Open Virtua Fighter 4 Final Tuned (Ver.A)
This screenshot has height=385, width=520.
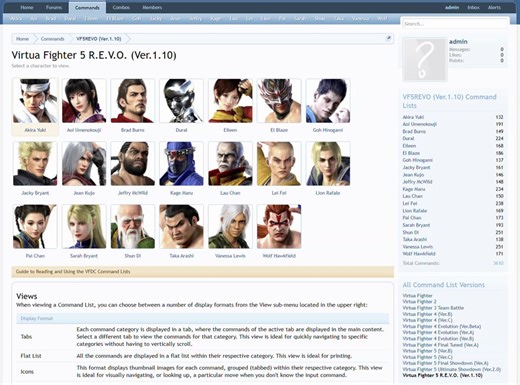pyautogui.click(x=440, y=345)
